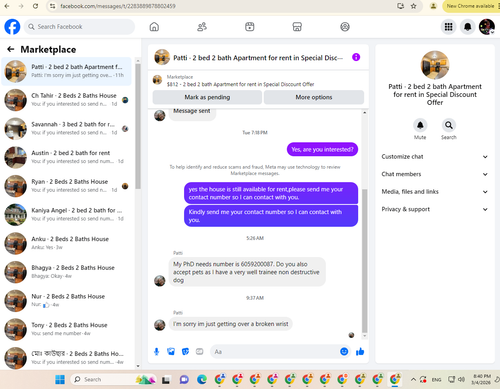Viewport: 500px width, 389px height.
Task: Click More options button
Action: click(x=314, y=97)
